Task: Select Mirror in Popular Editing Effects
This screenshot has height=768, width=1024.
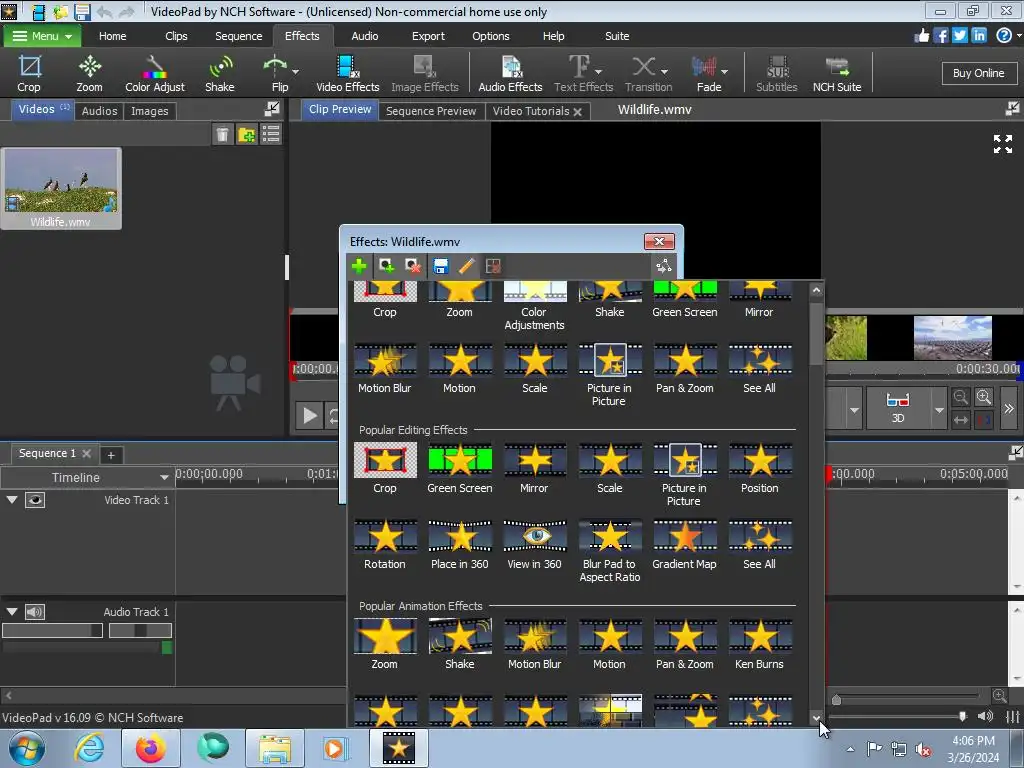Action: (x=534, y=468)
